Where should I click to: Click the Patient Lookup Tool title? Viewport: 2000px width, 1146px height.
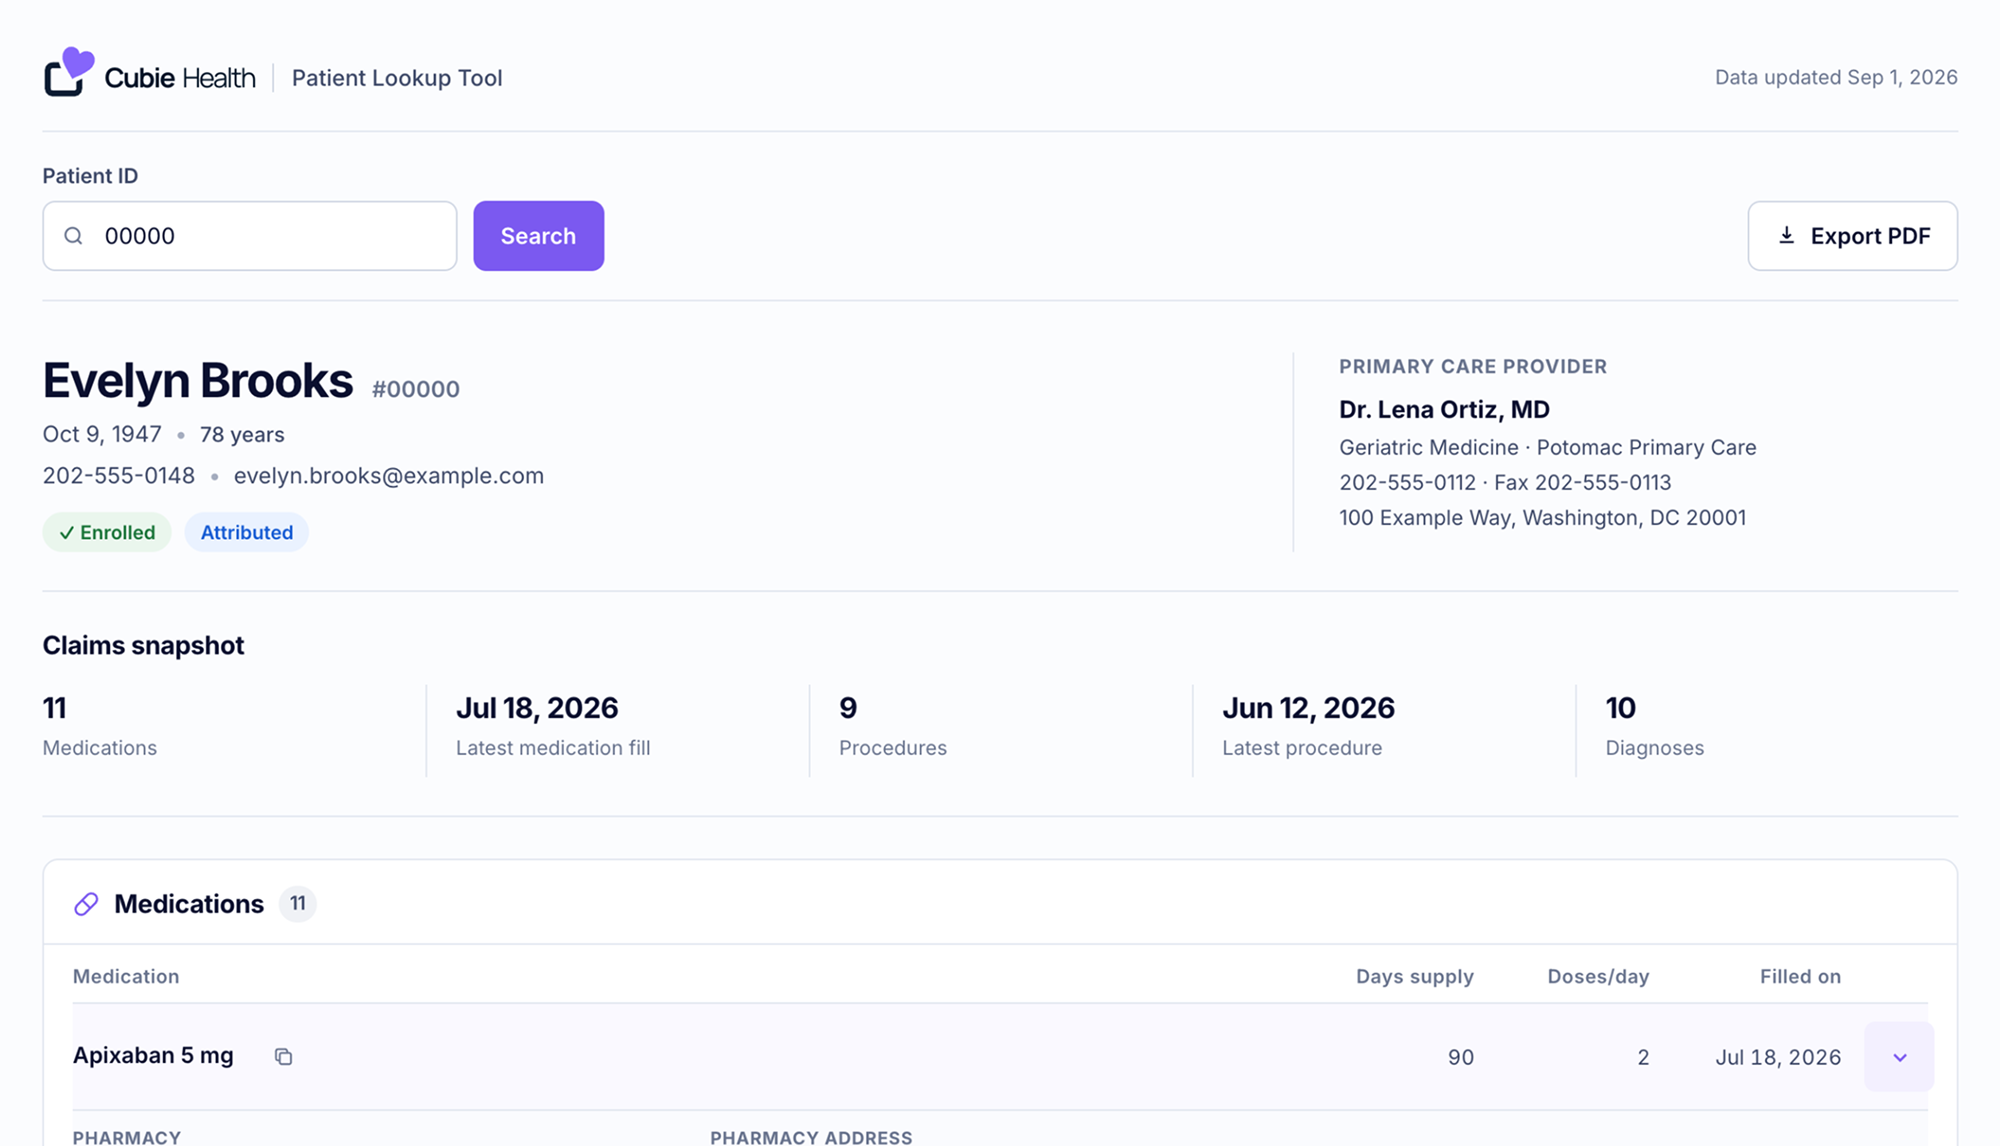(x=397, y=78)
